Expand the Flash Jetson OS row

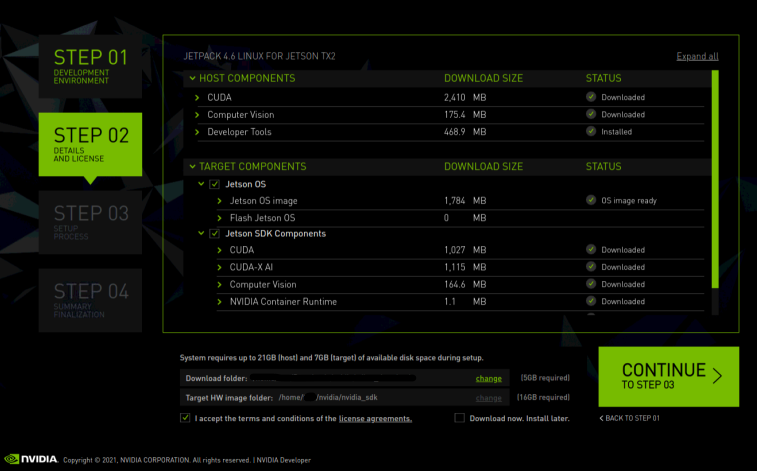pyautogui.click(x=220, y=218)
